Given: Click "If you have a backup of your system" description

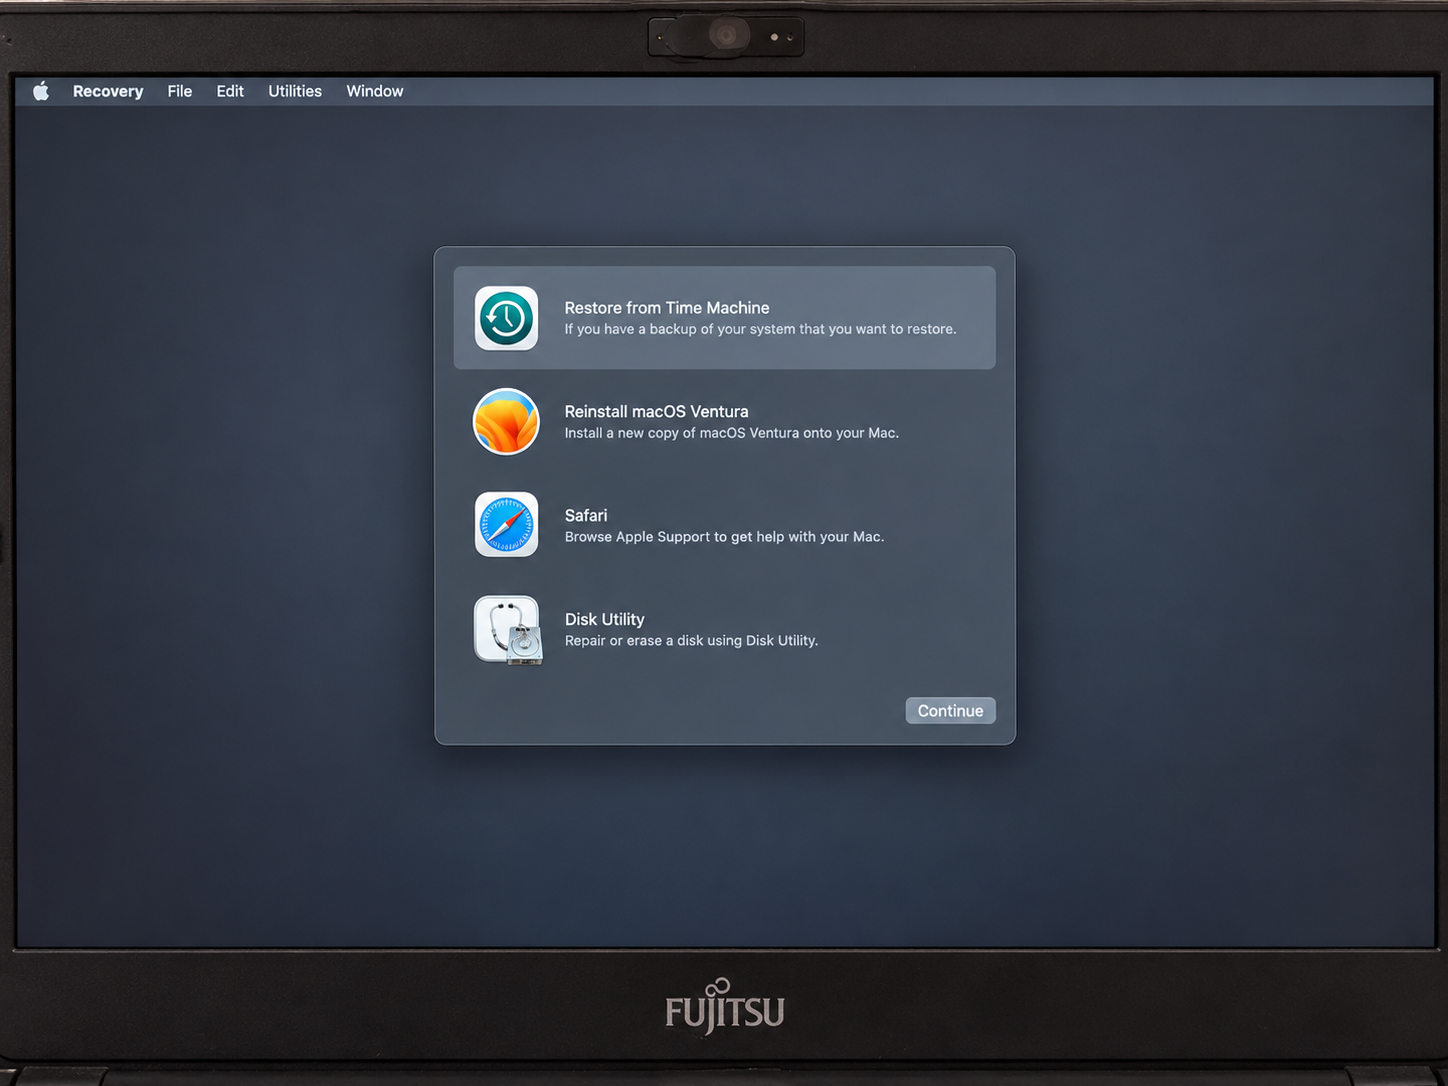Looking at the screenshot, I should coord(760,329).
